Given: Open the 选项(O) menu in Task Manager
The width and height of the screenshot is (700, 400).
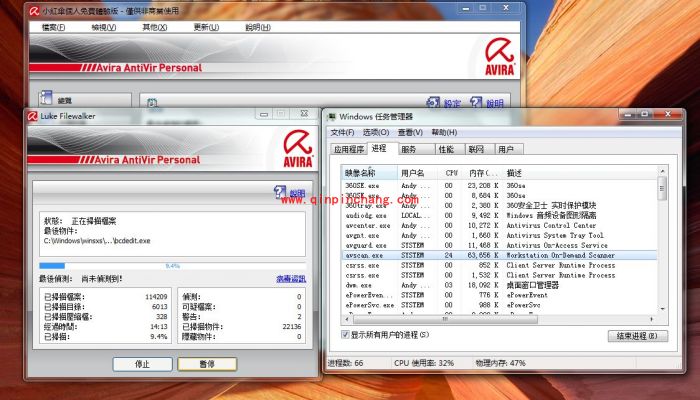Looking at the screenshot, I should [x=376, y=132].
